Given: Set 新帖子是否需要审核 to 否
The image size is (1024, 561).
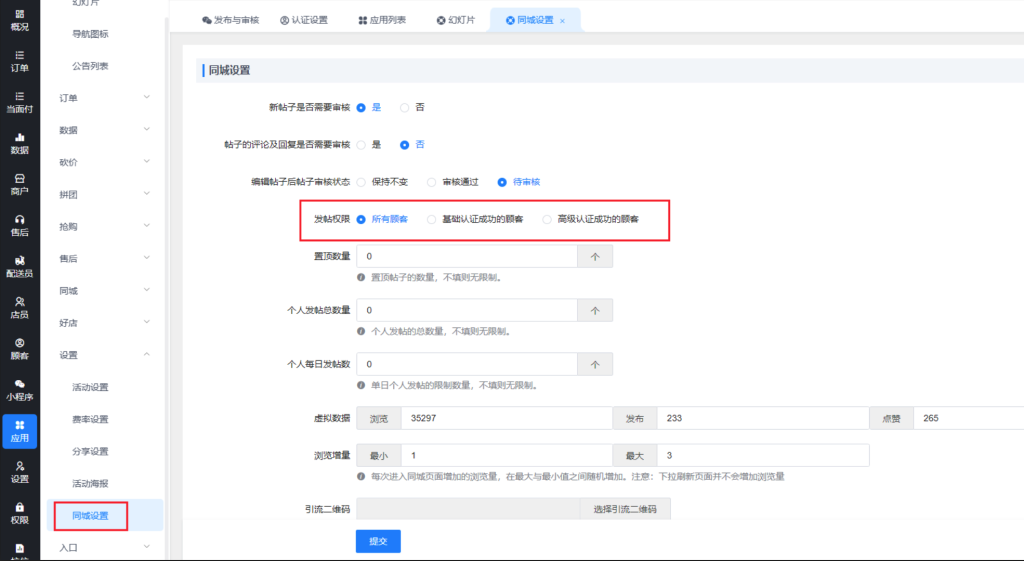Looking at the screenshot, I should pos(405,107).
